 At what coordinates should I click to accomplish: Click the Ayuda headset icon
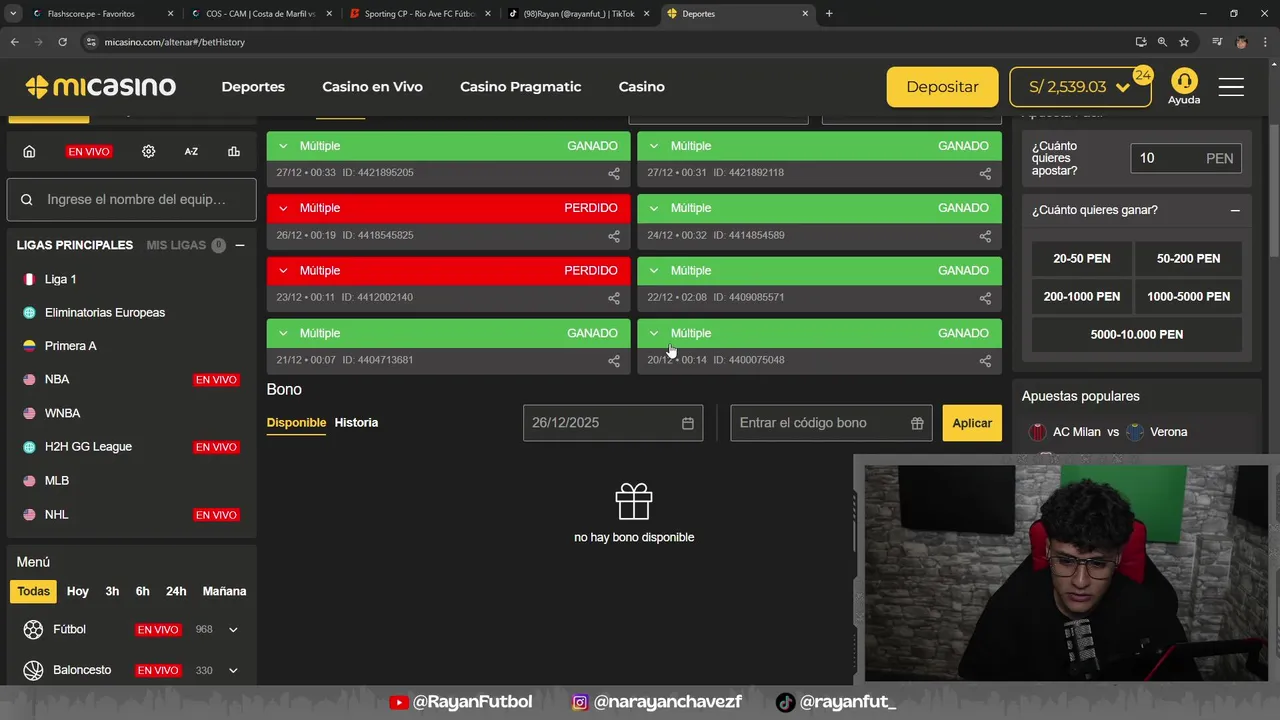pos(1184,80)
